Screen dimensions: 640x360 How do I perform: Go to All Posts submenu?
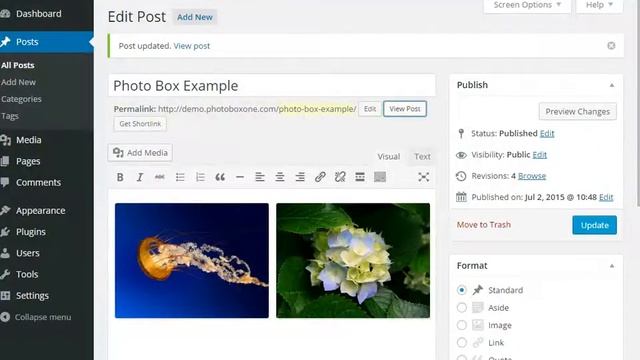[x=18, y=65]
